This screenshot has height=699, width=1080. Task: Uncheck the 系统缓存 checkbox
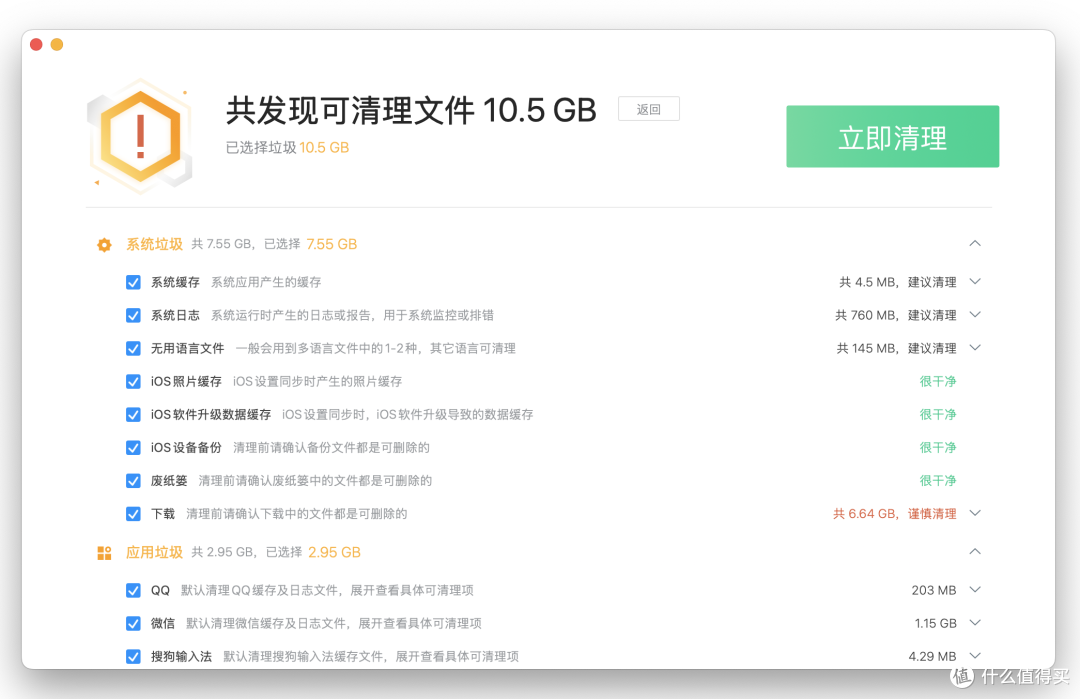[134, 282]
